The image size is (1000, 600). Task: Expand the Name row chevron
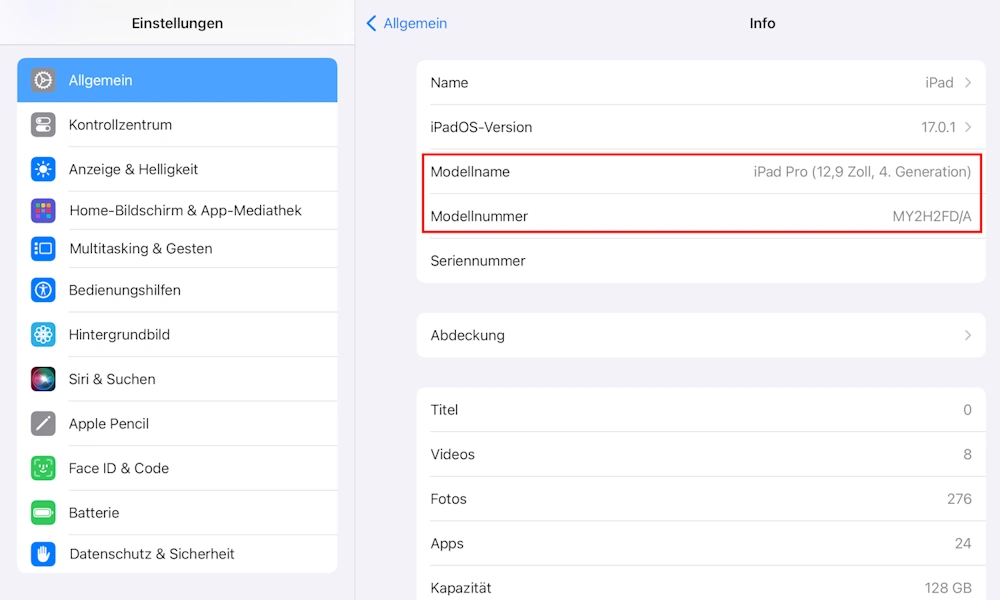968,82
